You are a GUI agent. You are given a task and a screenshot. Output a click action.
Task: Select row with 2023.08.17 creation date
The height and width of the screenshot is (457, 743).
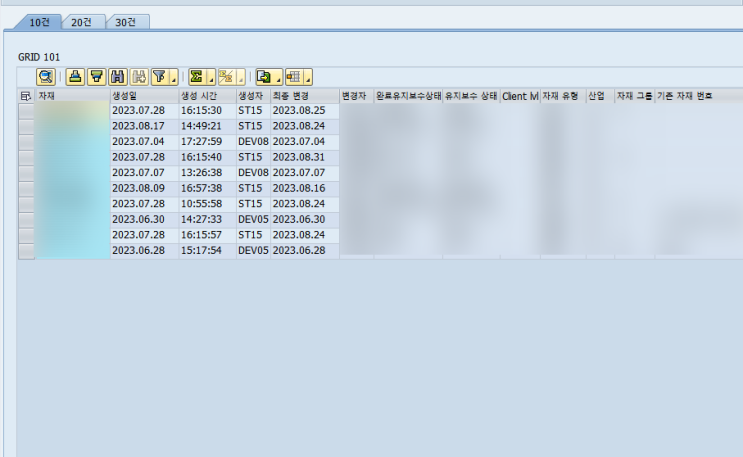tap(27, 126)
